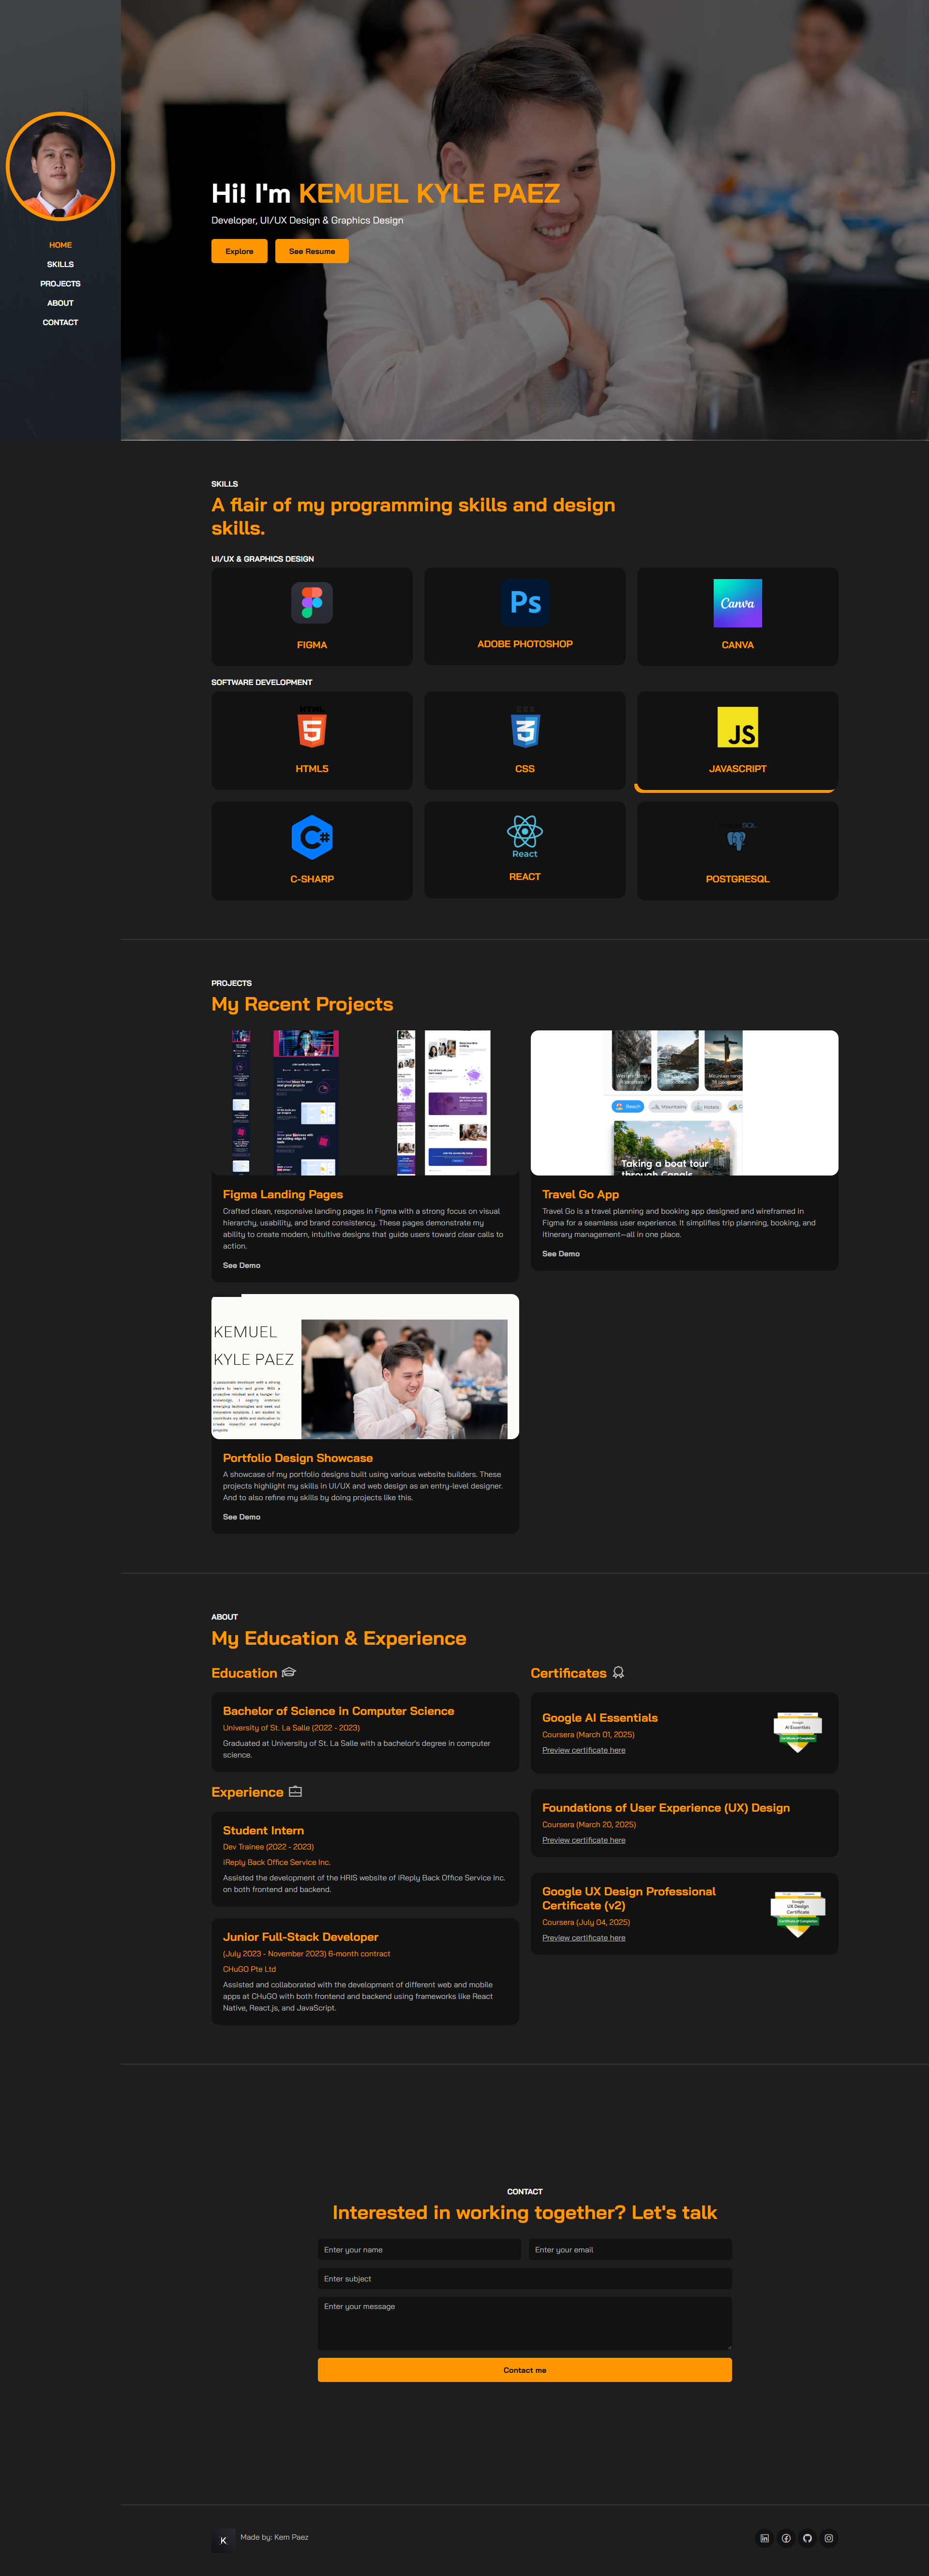Click the React atom icon
Viewport: 929px width, 2576px height.
[525, 836]
